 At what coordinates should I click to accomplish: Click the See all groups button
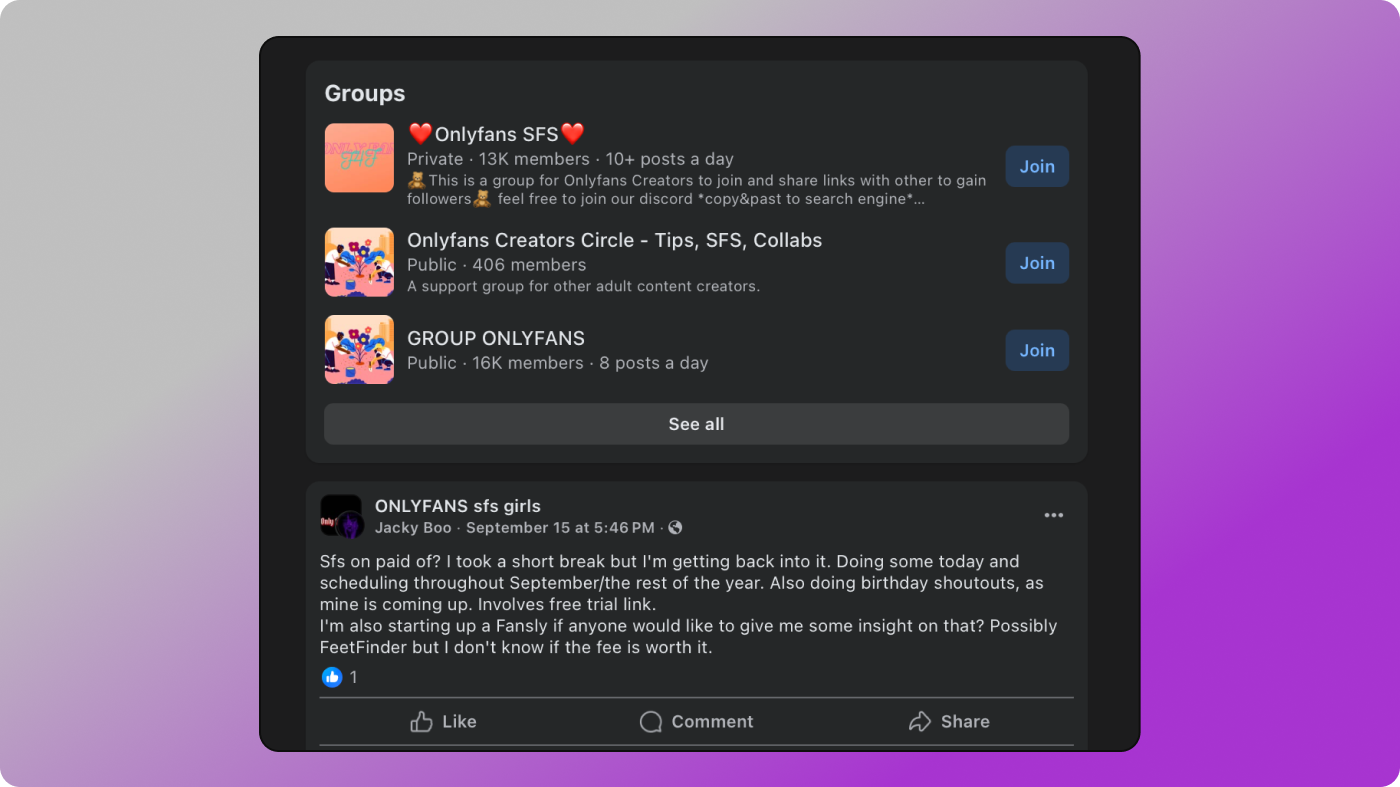696,424
